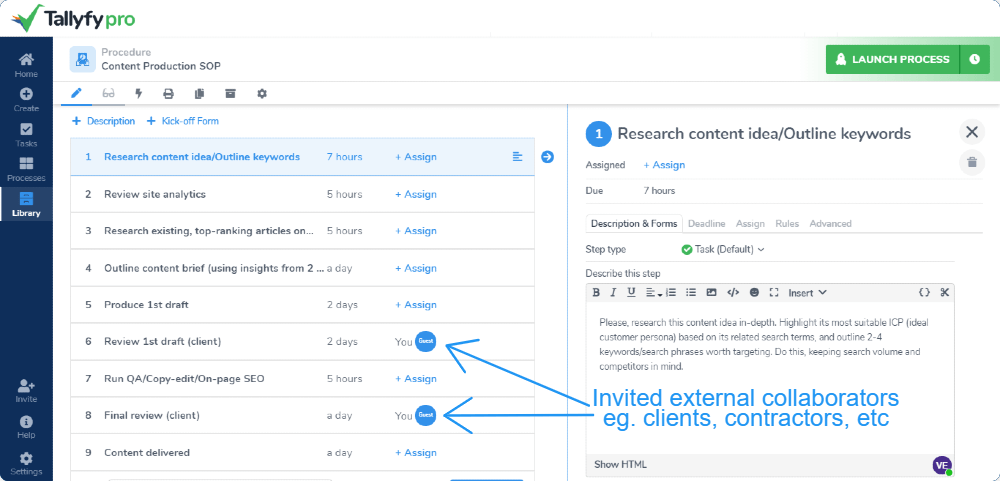Click the 7 hours due value
This screenshot has width=1000, height=481.
(x=659, y=191)
